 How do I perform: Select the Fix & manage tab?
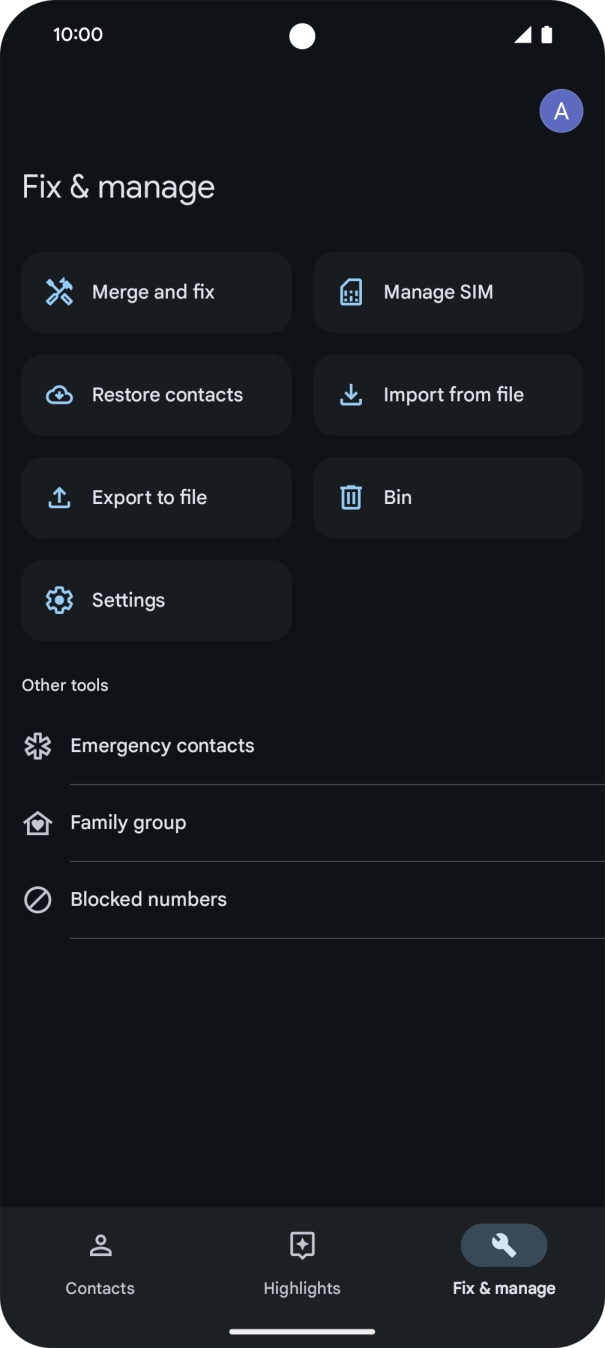(x=504, y=1262)
